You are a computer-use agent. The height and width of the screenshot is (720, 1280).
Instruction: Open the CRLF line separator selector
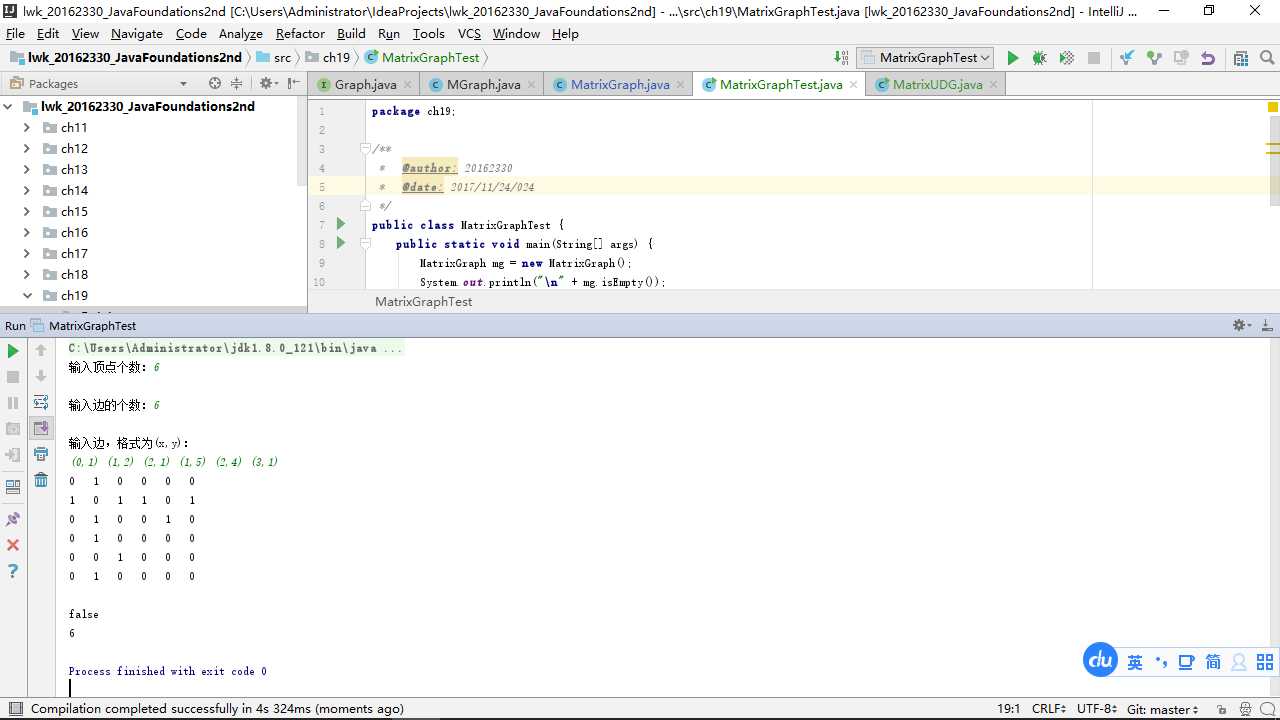click(1049, 709)
